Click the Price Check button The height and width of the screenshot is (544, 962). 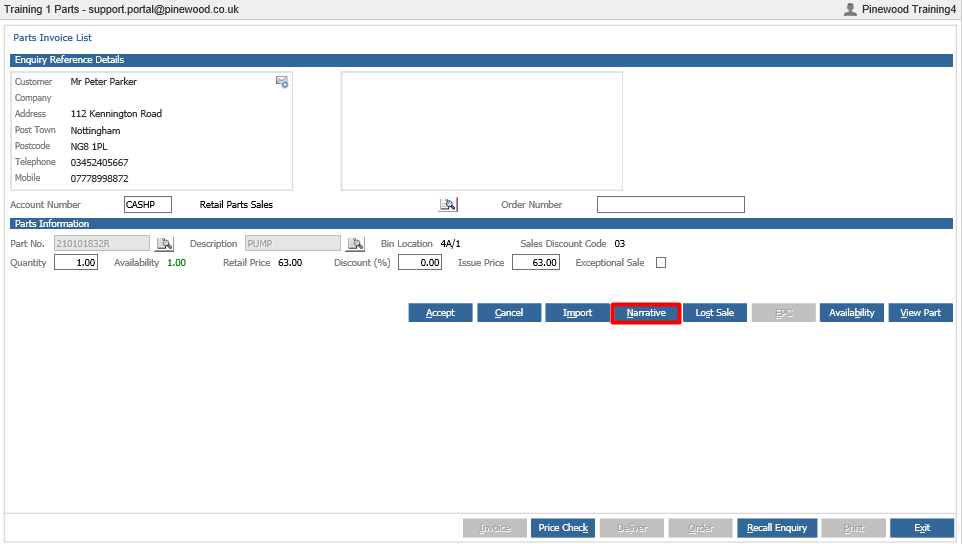[563, 528]
